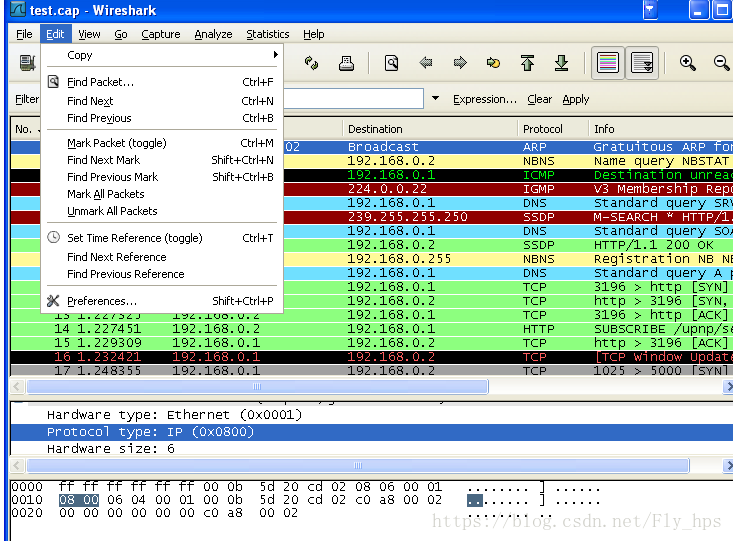Viewport: 733px width, 541px height.
Task: Click the Expression... button
Action: pyautogui.click(x=485, y=99)
